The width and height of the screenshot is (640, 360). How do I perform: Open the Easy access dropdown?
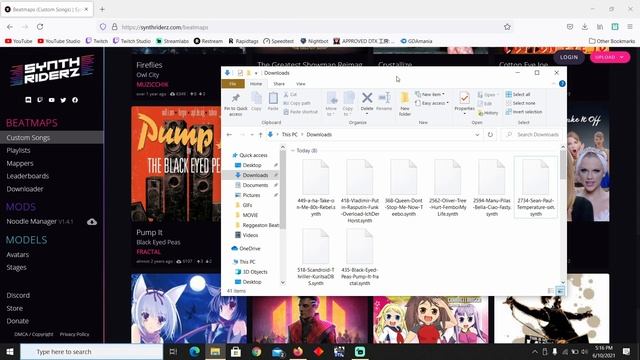(x=432, y=103)
